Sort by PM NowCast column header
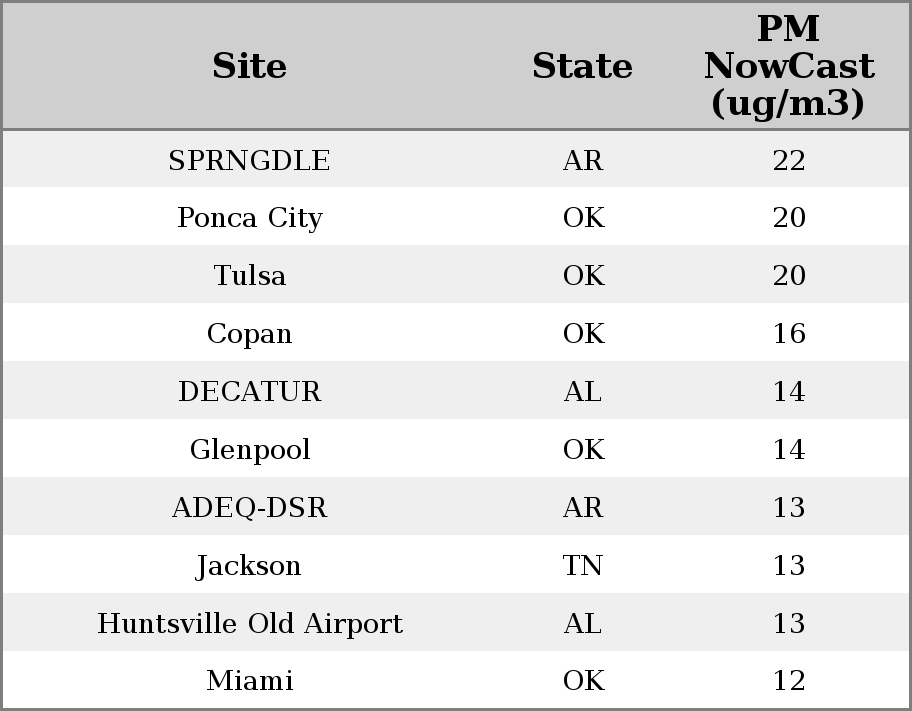This screenshot has height=711, width=912. click(x=788, y=67)
